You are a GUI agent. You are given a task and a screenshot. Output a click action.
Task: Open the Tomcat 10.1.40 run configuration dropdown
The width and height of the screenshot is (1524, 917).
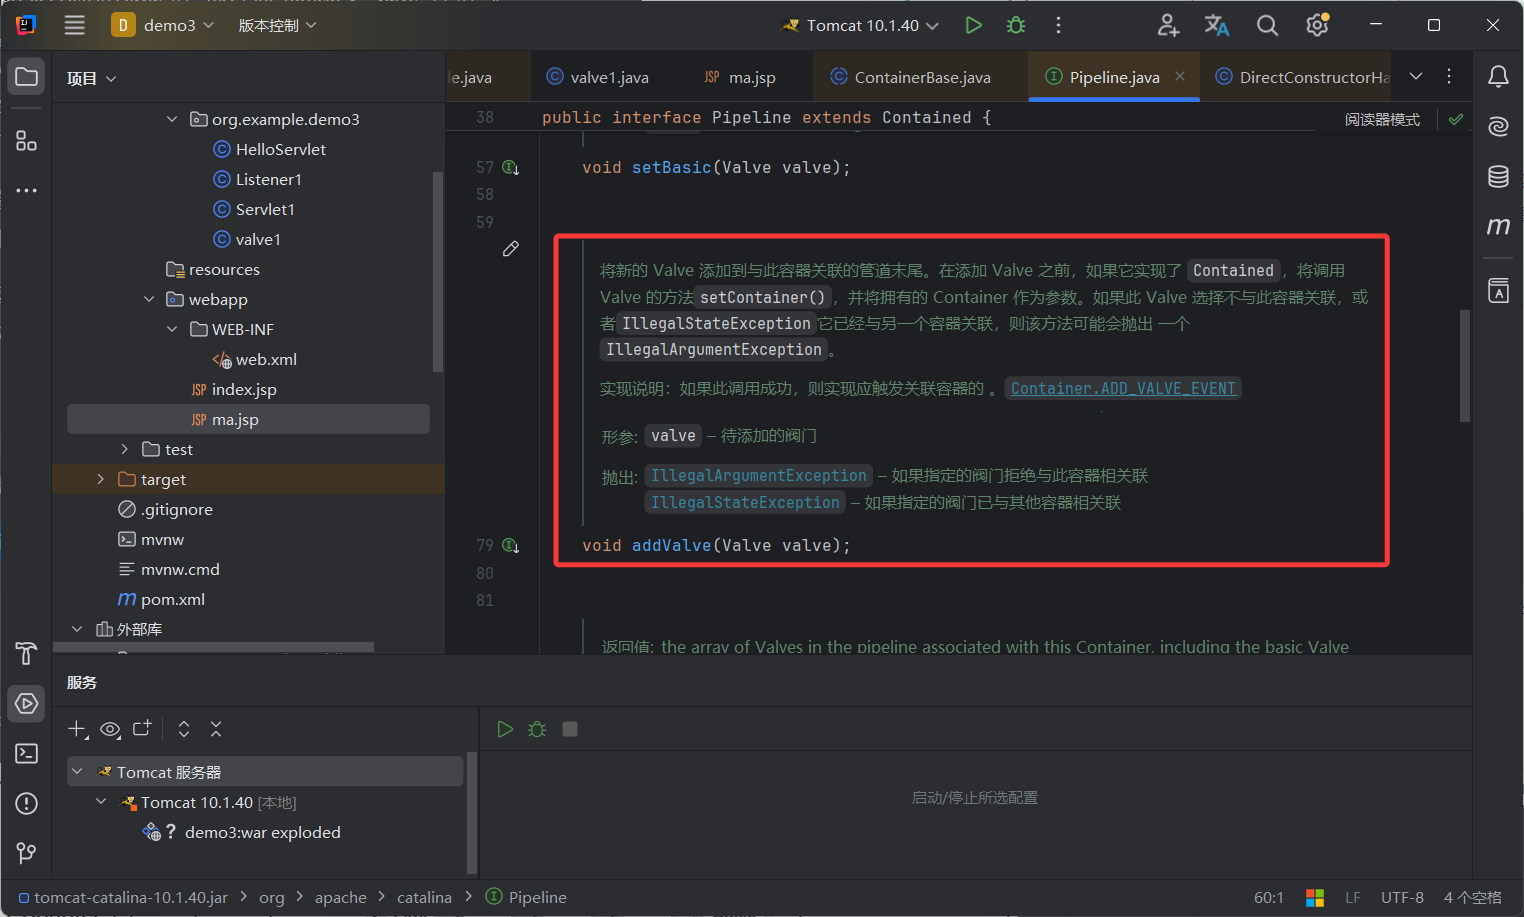tap(861, 26)
